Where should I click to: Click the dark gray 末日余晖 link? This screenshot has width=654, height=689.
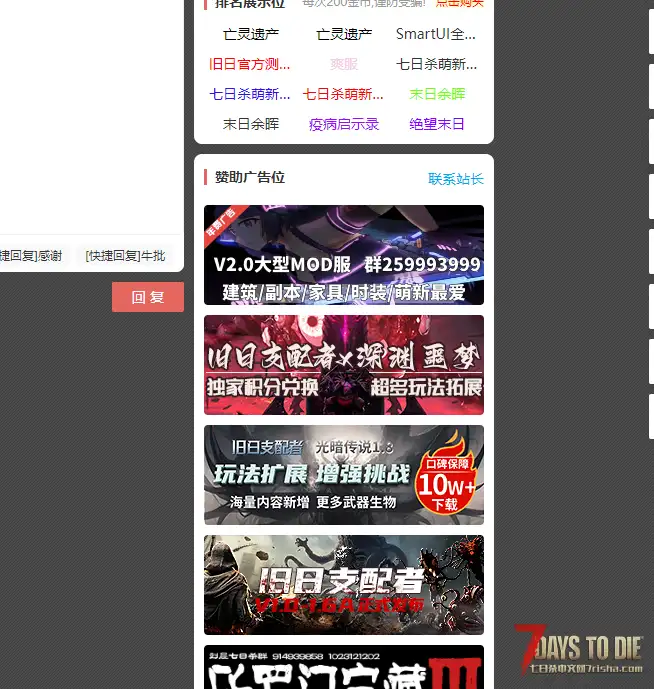pyautogui.click(x=251, y=124)
